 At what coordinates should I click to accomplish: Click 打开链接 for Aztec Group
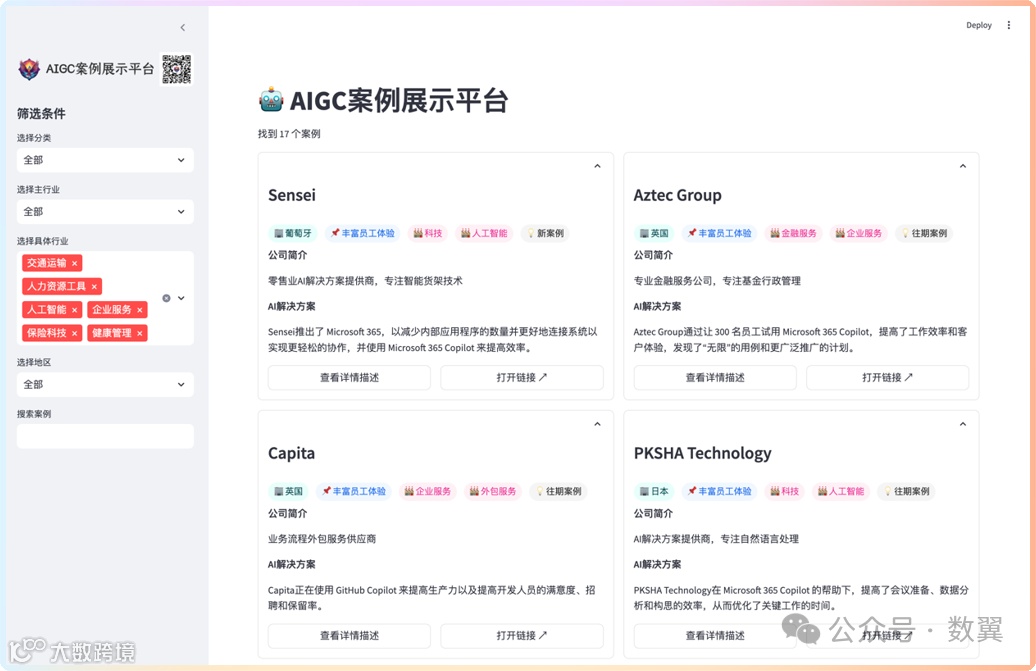click(x=887, y=378)
